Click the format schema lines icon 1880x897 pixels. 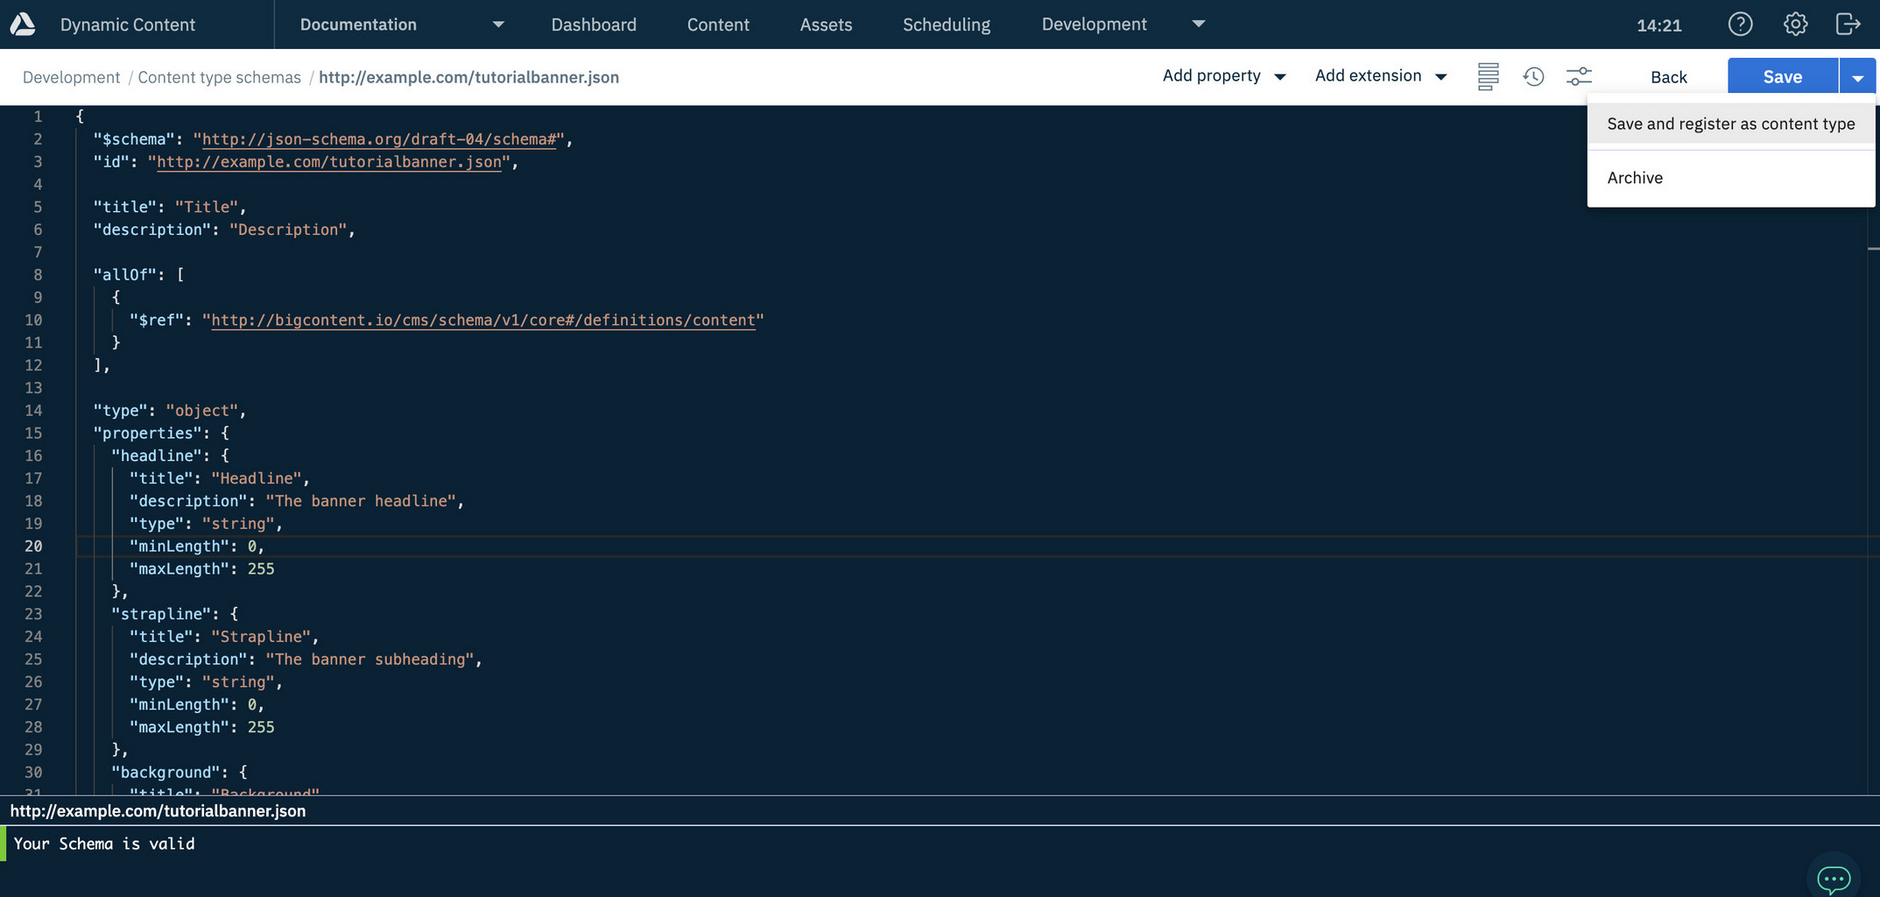click(x=1488, y=76)
